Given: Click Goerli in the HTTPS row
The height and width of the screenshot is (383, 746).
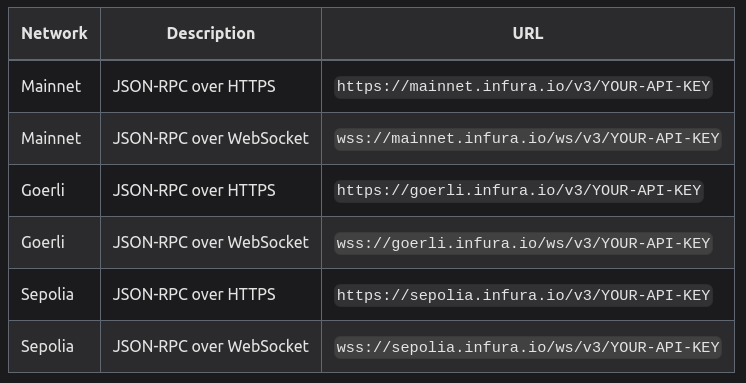Looking at the screenshot, I should pyautogui.click(x=43, y=190).
